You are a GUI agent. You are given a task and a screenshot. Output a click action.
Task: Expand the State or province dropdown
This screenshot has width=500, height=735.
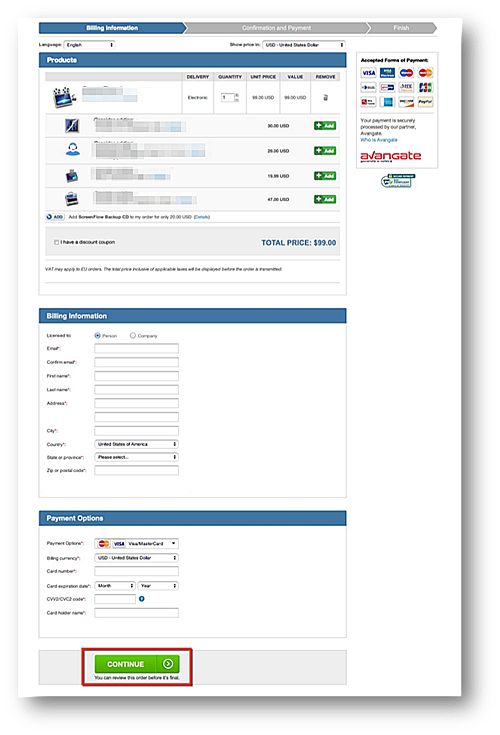pyautogui.click(x=136, y=457)
